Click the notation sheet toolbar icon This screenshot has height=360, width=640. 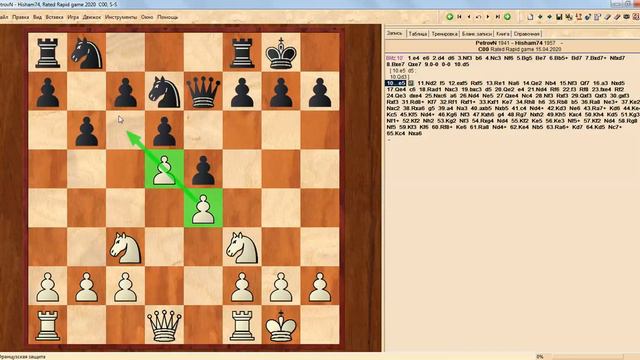pos(598,17)
